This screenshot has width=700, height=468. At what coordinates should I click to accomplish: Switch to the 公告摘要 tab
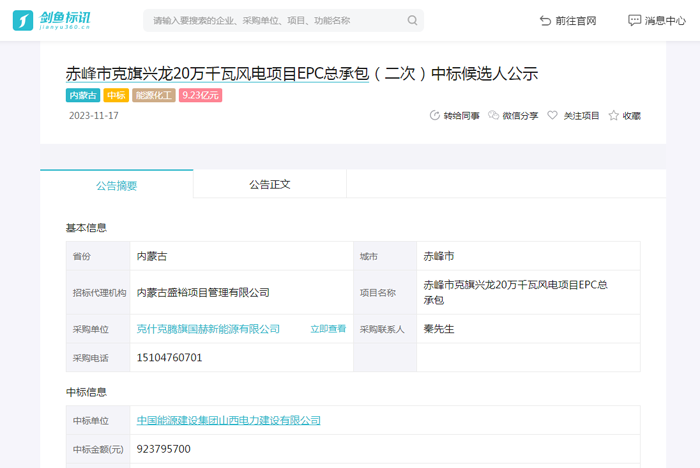[116, 185]
